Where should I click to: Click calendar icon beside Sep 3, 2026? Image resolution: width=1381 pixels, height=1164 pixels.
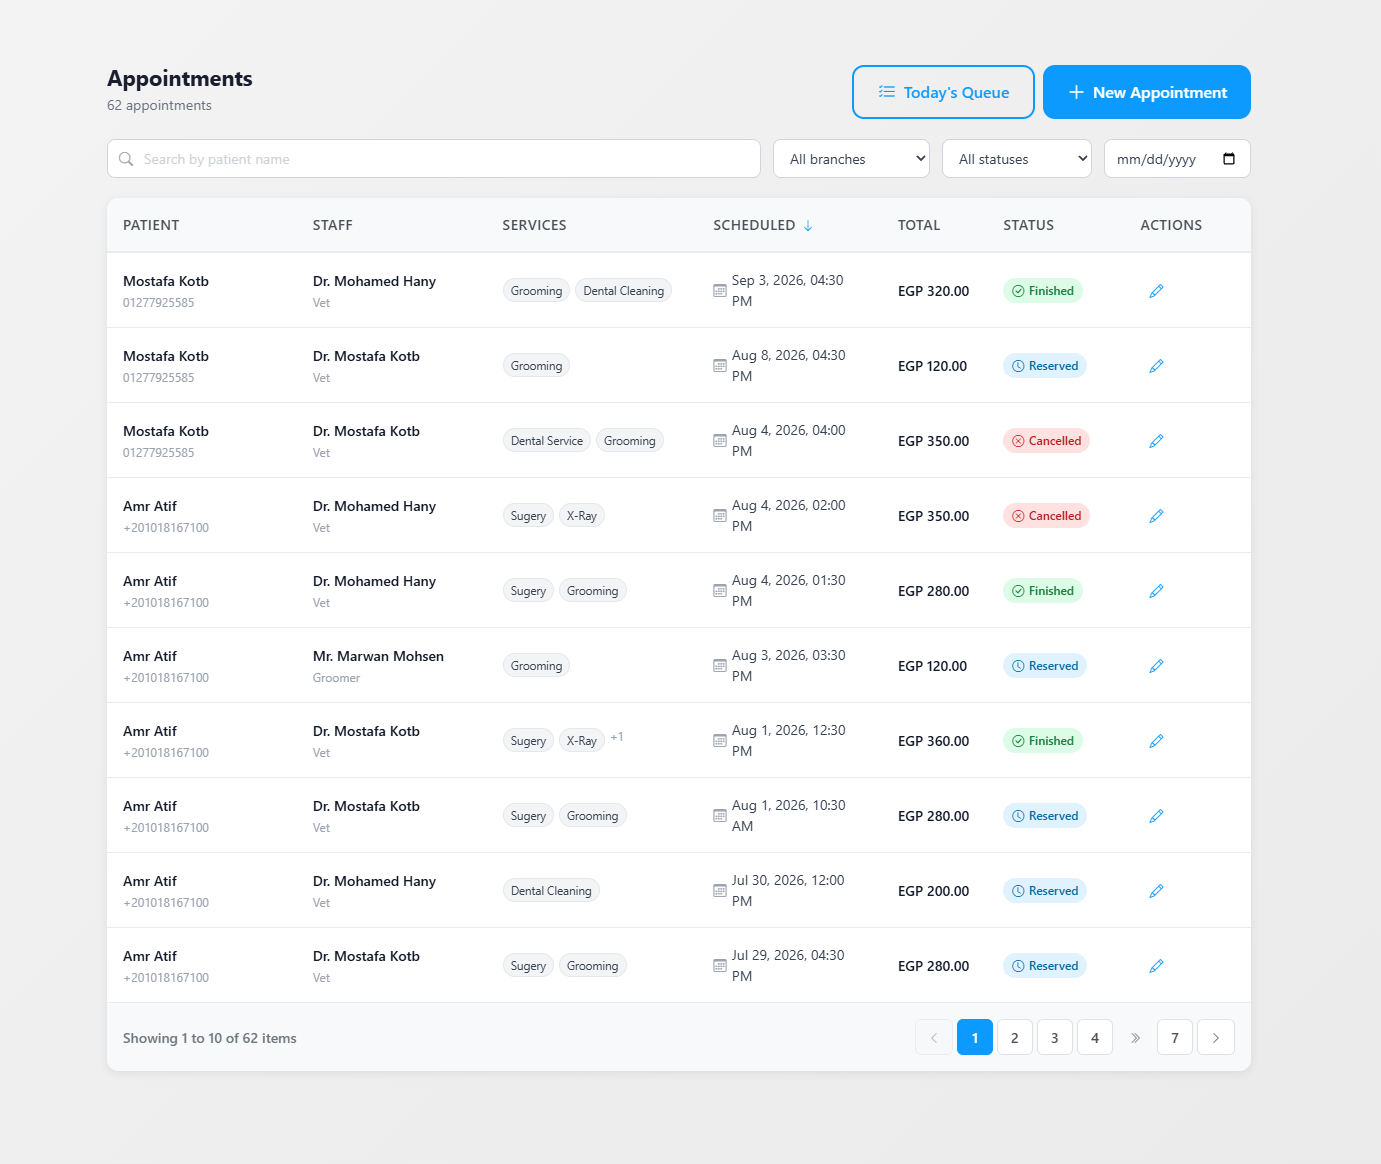pos(720,291)
